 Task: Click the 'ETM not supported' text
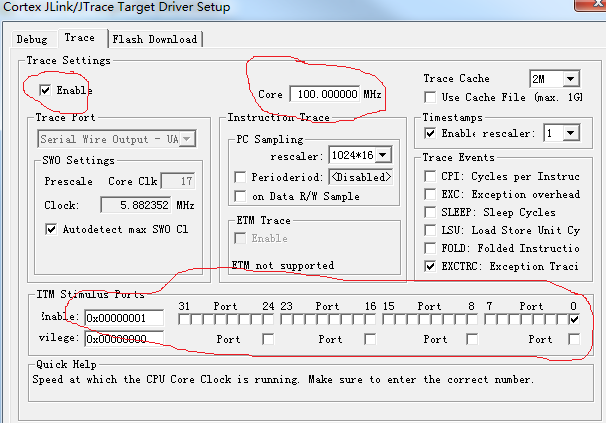click(x=283, y=265)
